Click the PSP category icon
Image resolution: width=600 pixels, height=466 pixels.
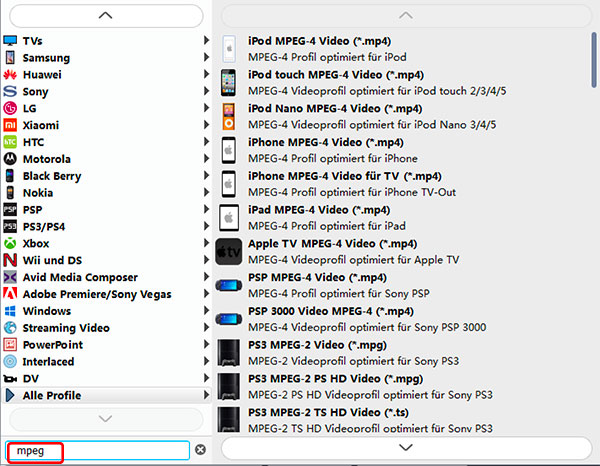pos(10,210)
